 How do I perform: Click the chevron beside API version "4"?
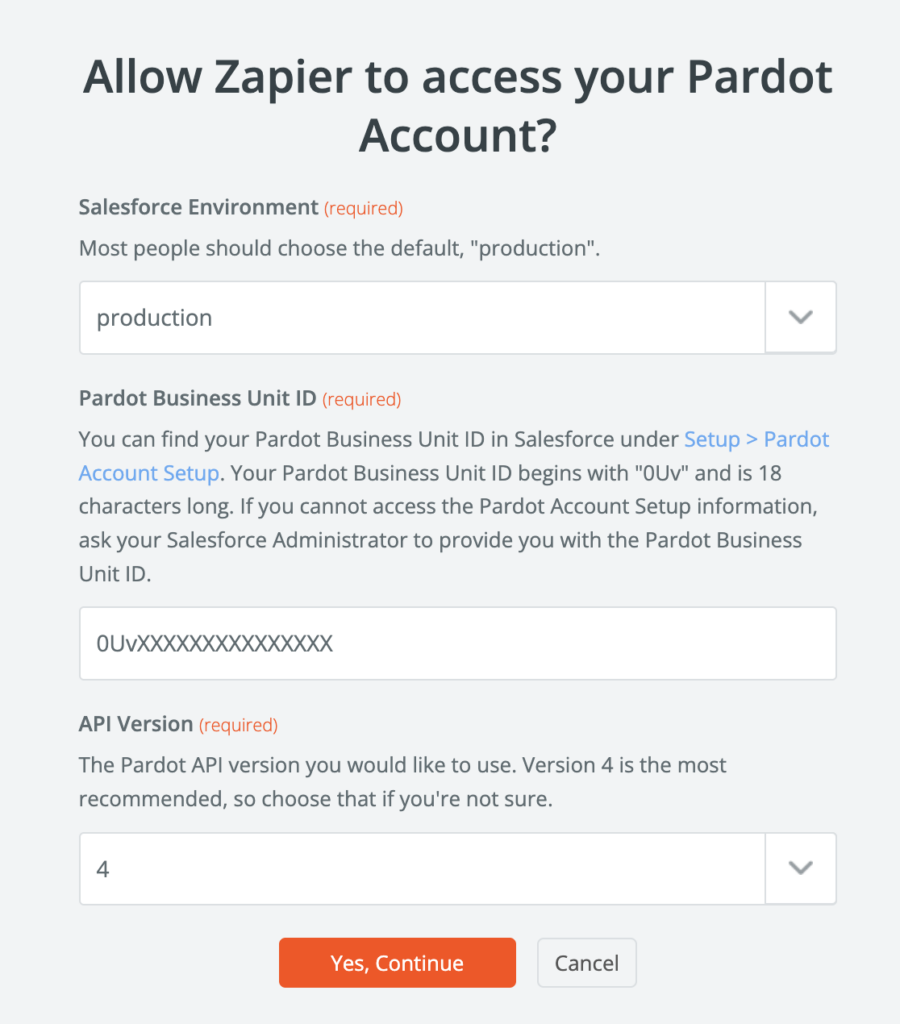coord(799,868)
